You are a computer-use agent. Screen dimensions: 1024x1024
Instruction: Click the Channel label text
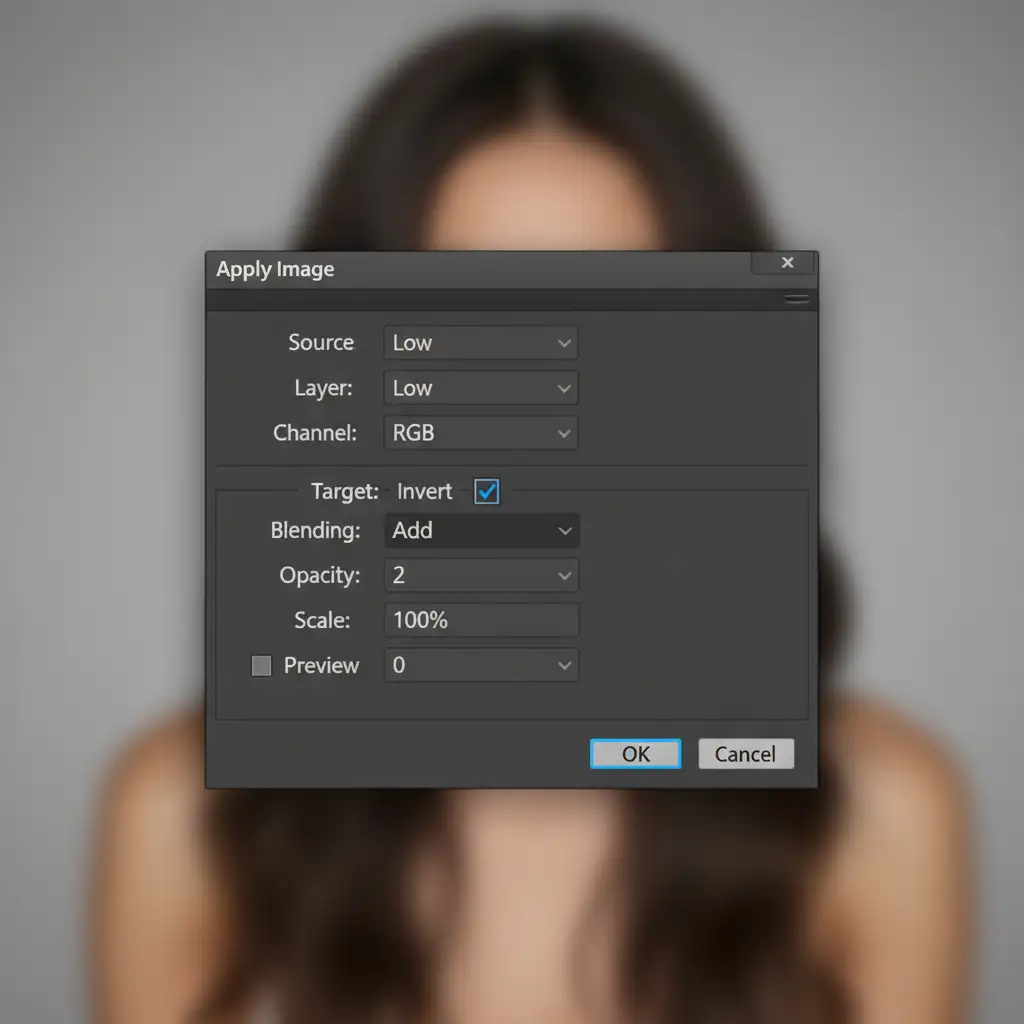tap(315, 433)
